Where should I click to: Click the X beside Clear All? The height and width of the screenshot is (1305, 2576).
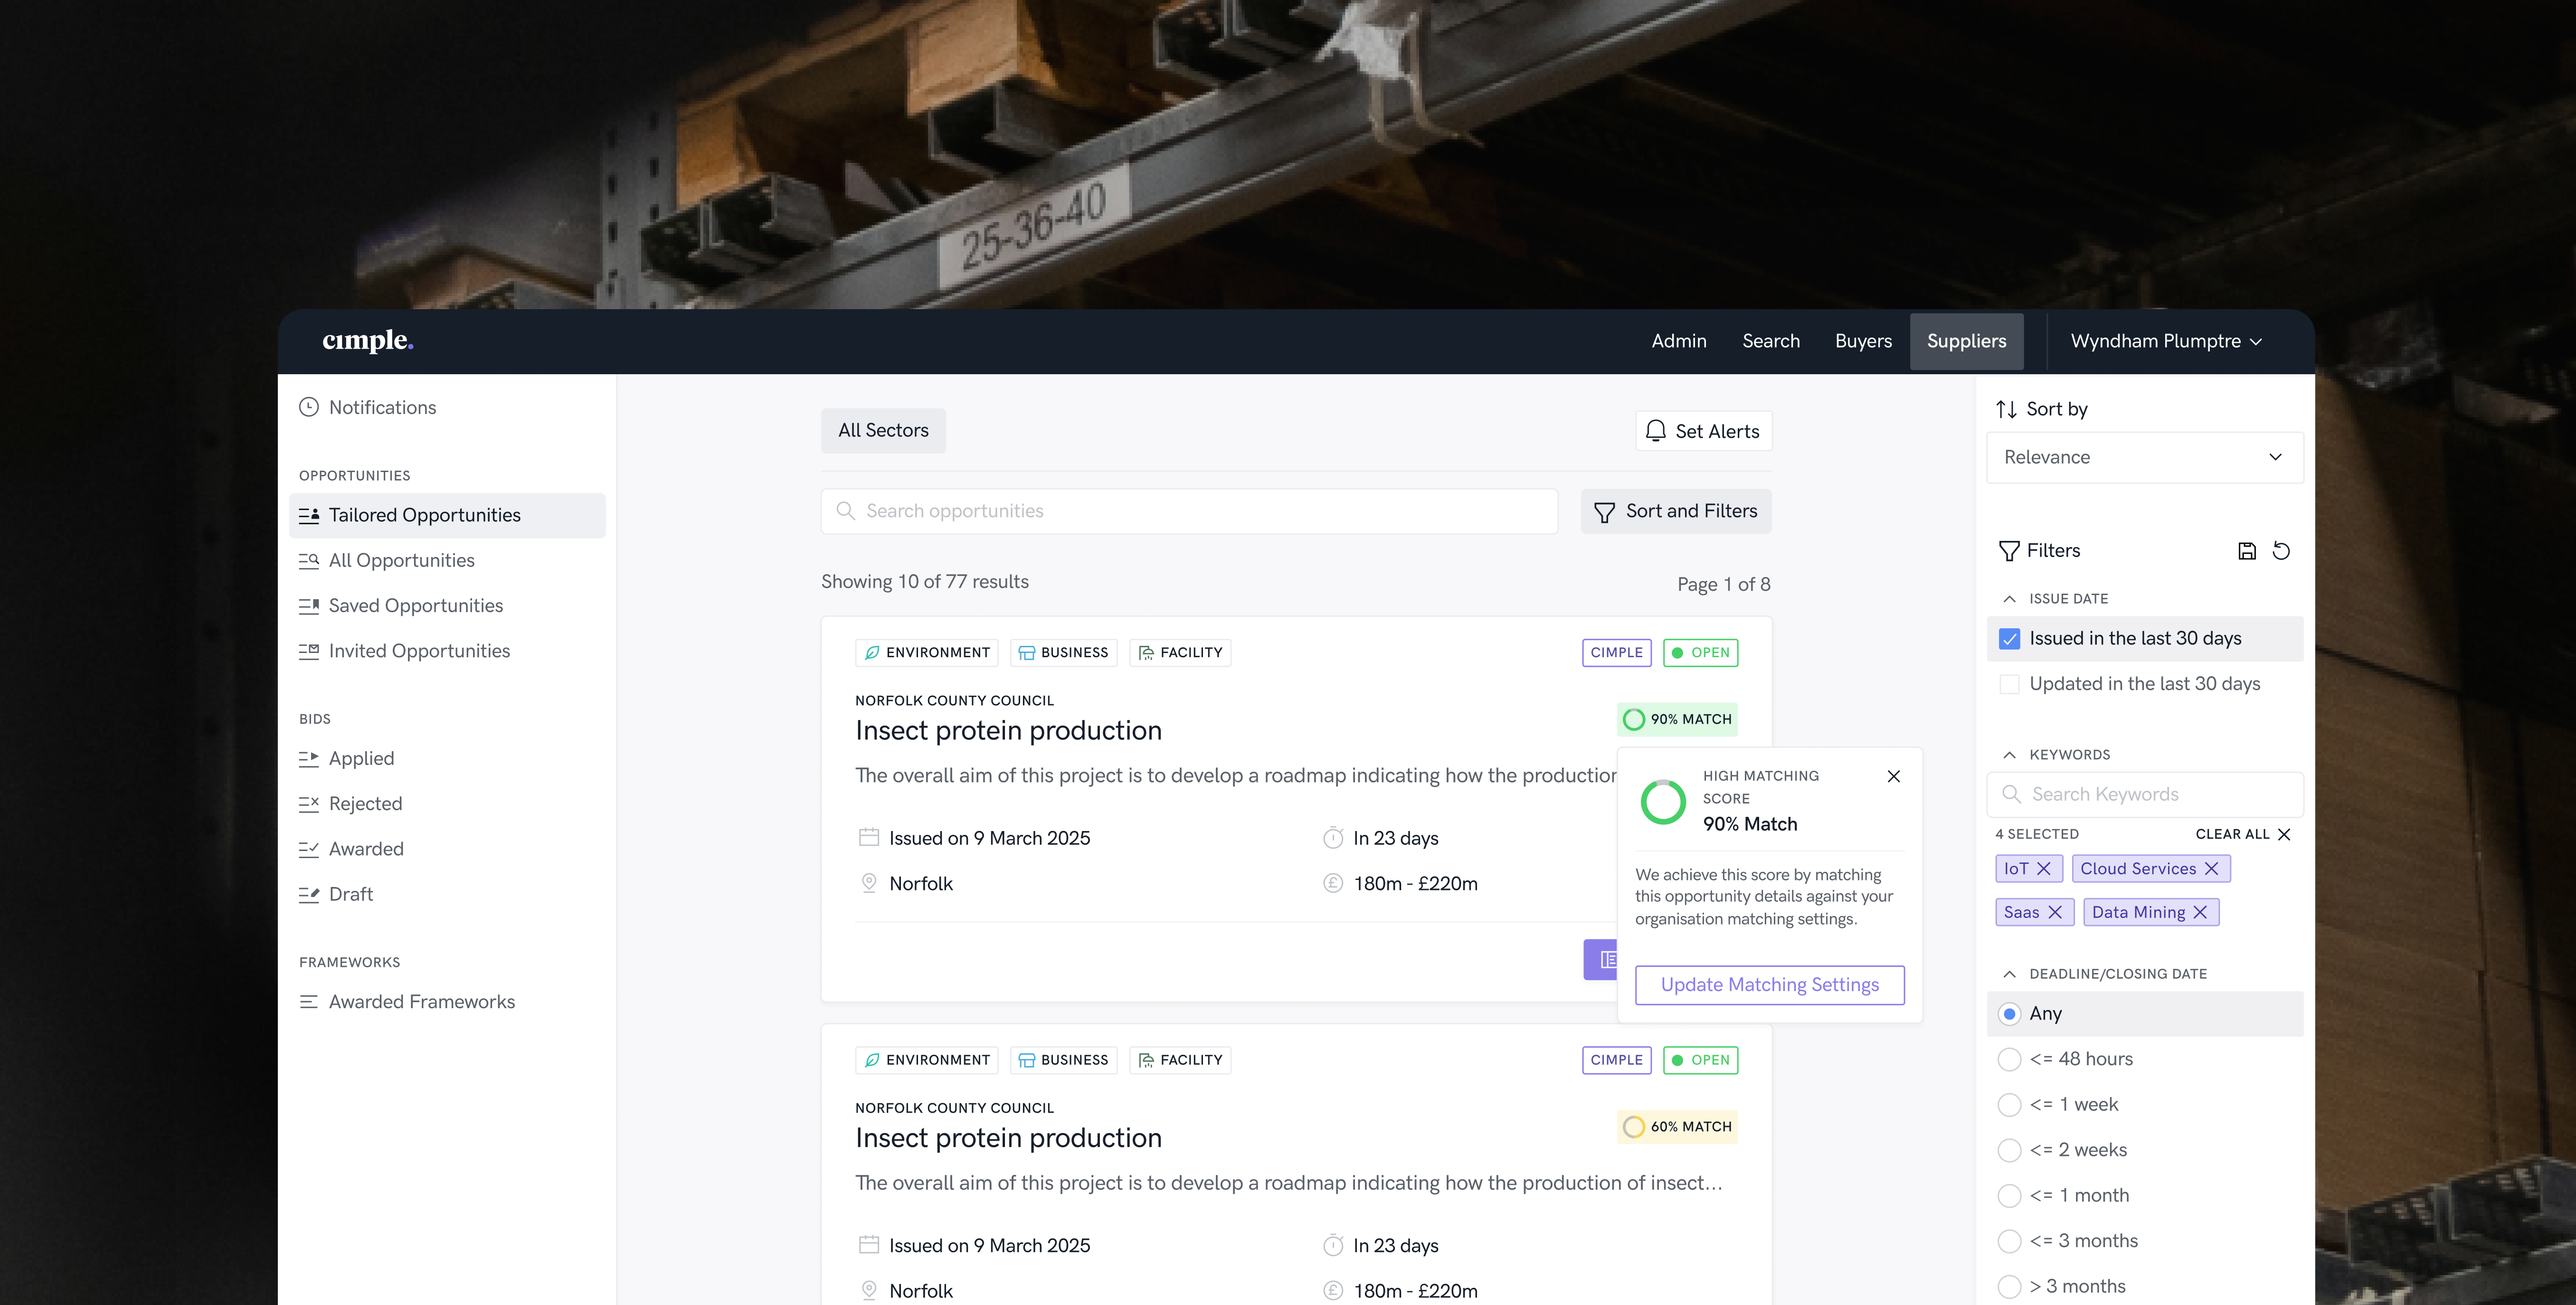(x=2284, y=834)
